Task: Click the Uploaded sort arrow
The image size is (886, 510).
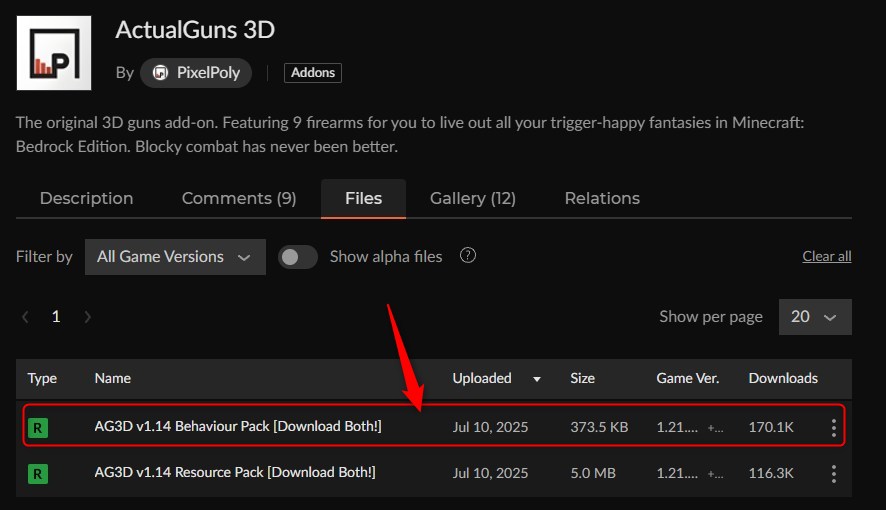Action: [537, 380]
